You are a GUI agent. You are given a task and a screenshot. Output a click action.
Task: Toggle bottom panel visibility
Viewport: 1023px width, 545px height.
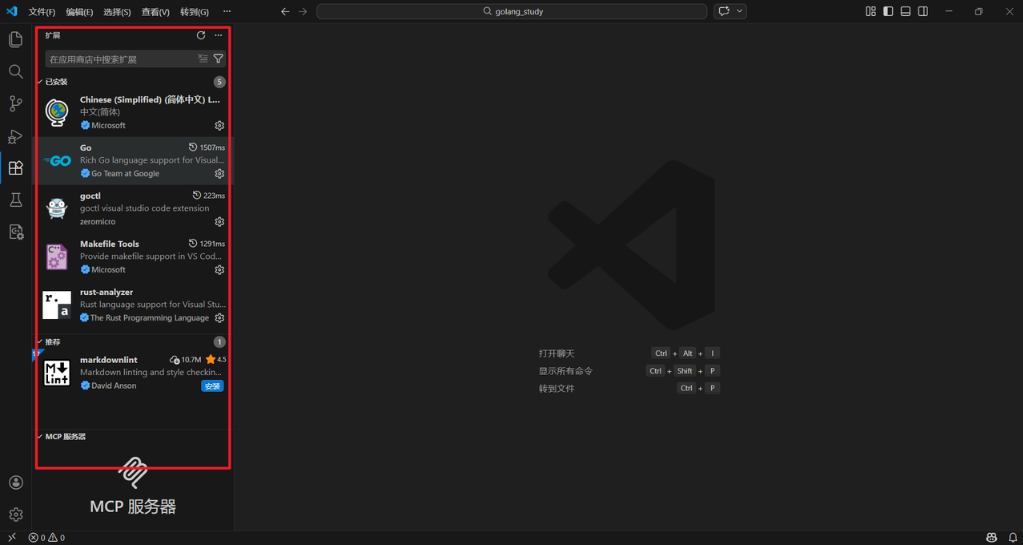[906, 11]
